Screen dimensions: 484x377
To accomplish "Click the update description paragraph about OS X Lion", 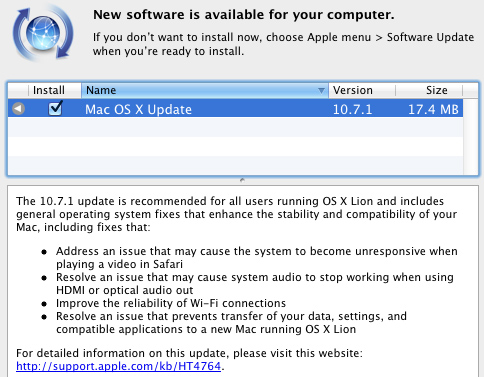I will (x=236, y=214).
